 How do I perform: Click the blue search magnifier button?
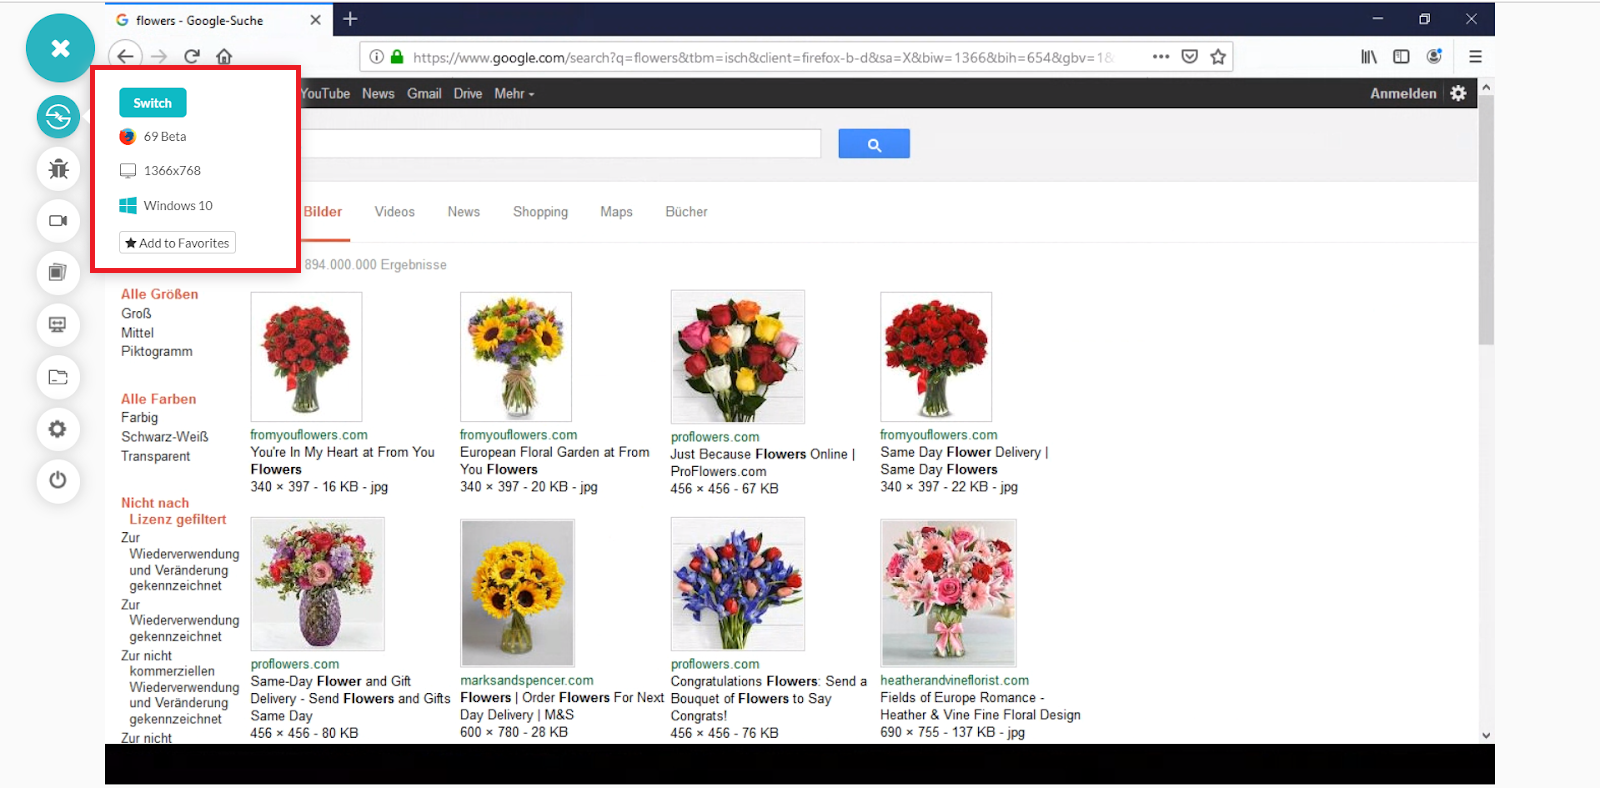[x=873, y=144]
